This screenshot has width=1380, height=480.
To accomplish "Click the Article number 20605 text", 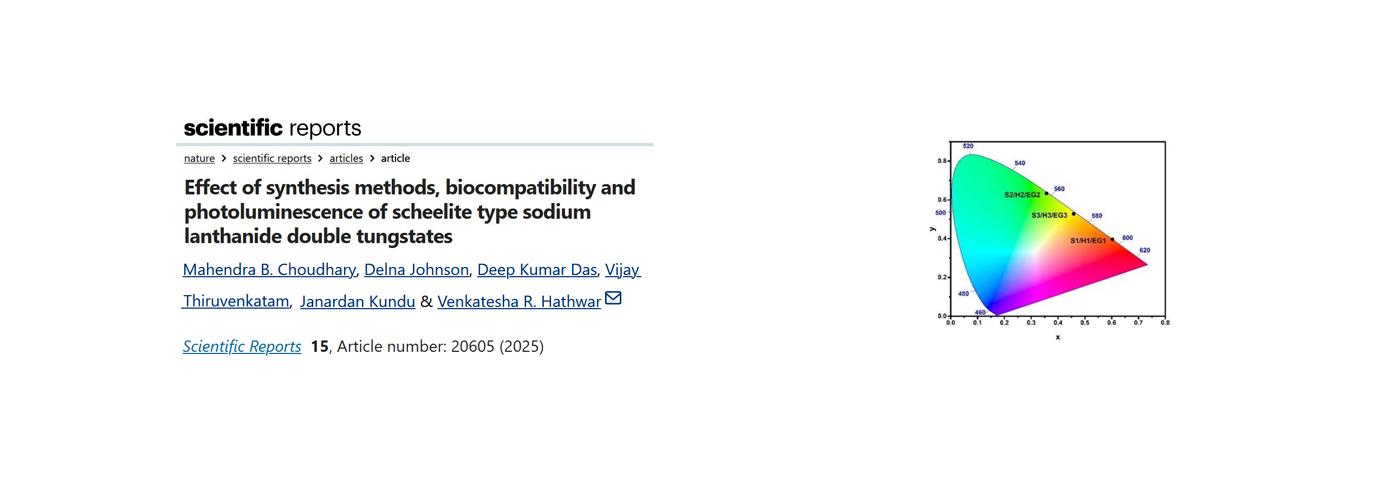I will point(415,347).
